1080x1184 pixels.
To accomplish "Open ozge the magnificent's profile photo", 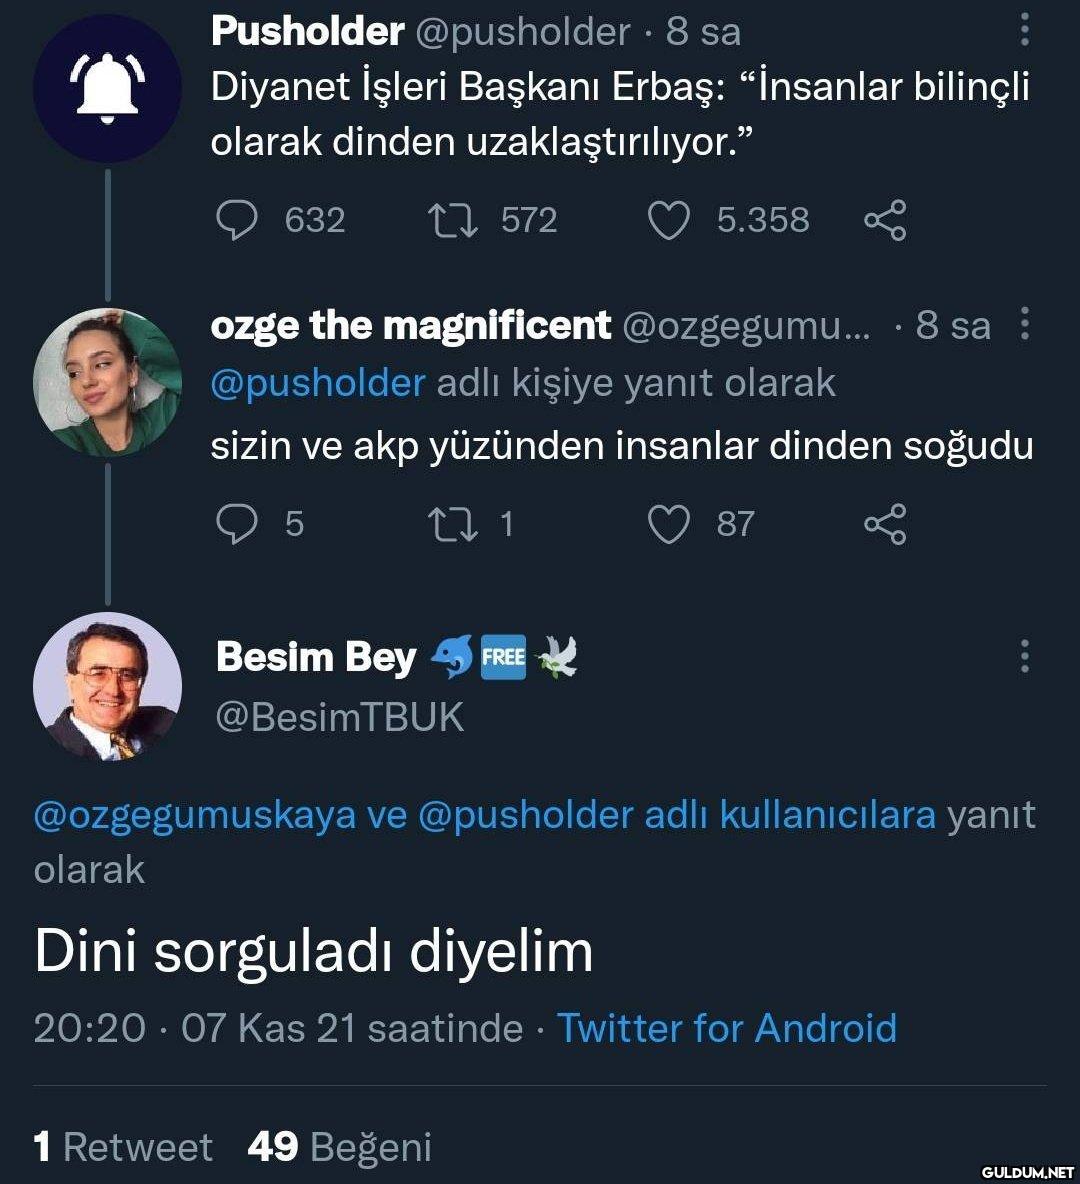I will 107,382.
